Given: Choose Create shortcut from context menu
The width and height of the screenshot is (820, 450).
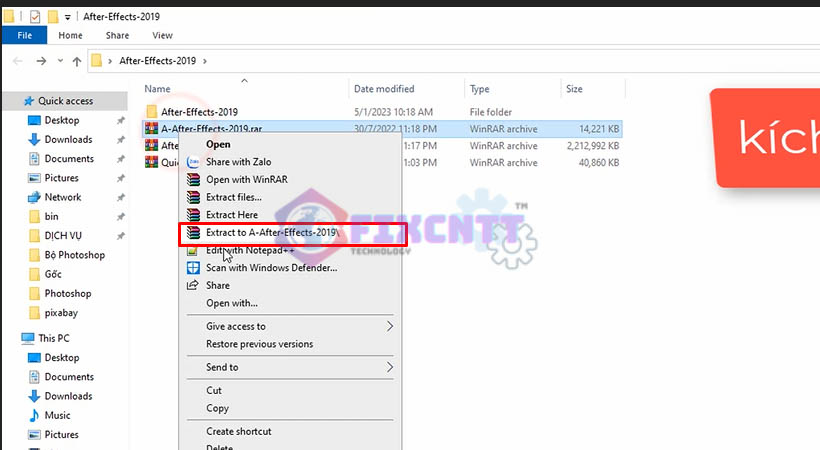Looking at the screenshot, I should click(x=238, y=431).
